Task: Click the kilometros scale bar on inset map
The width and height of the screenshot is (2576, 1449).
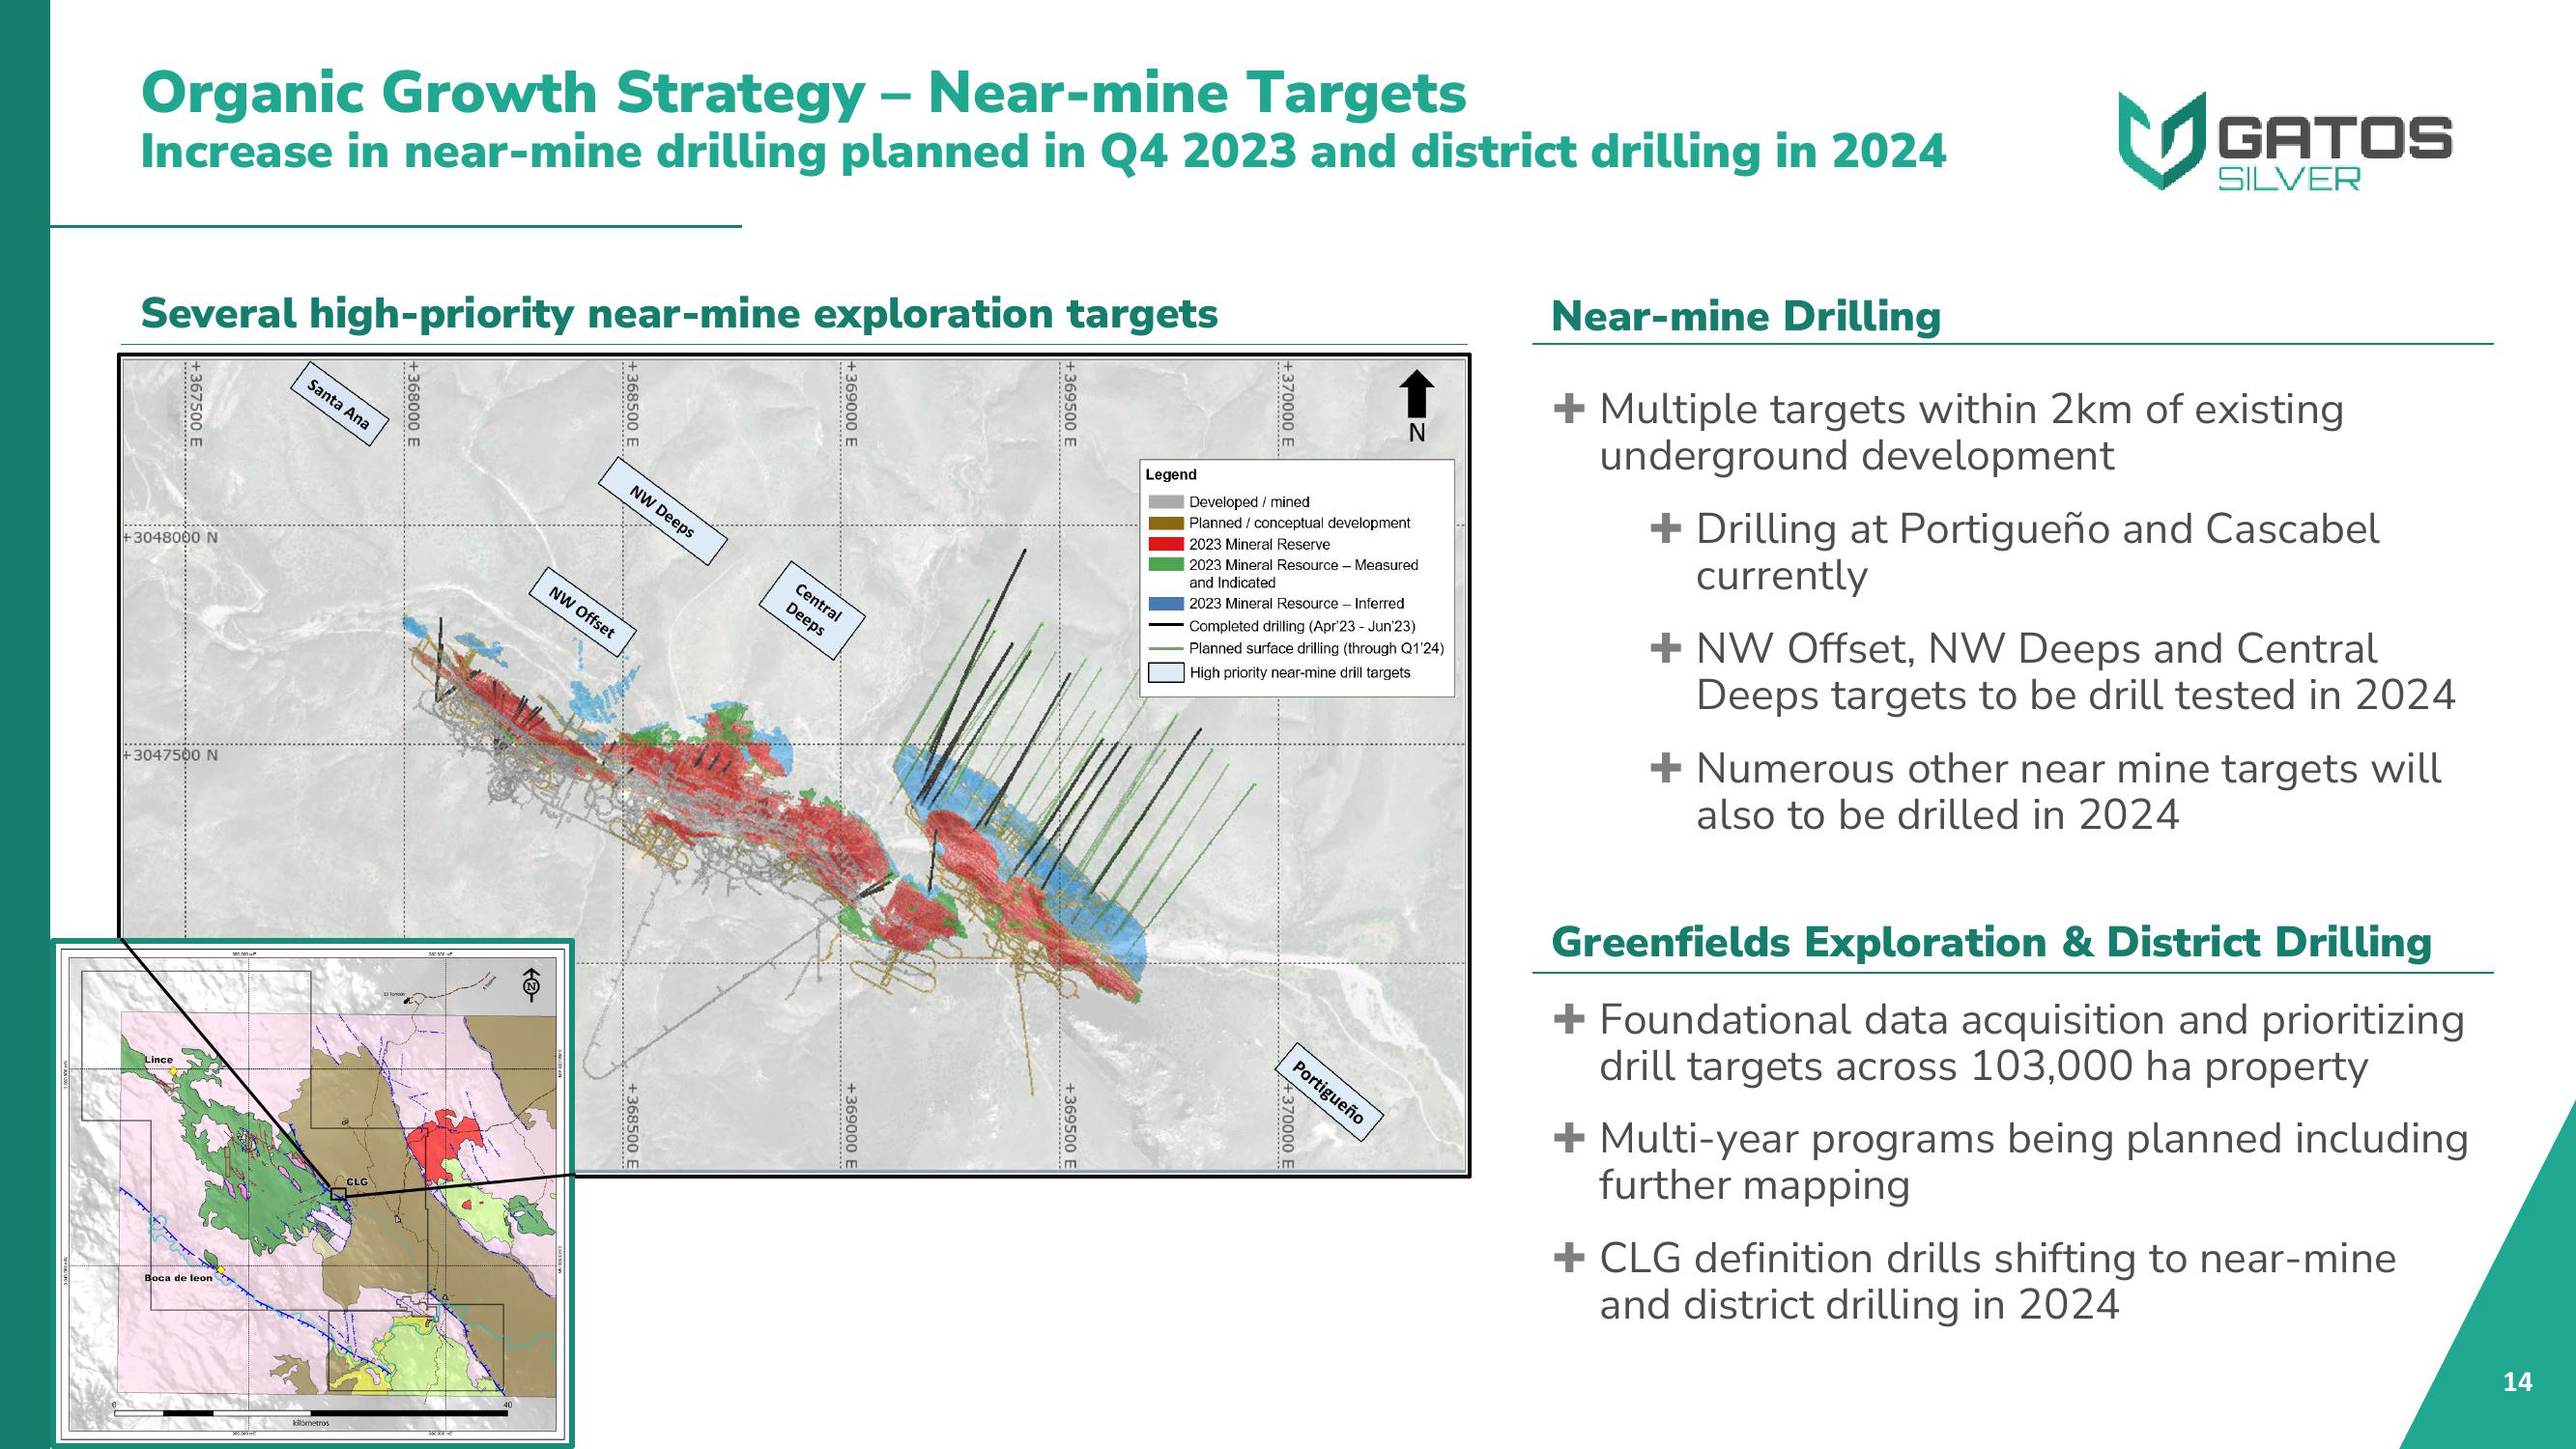Action: tap(311, 1413)
